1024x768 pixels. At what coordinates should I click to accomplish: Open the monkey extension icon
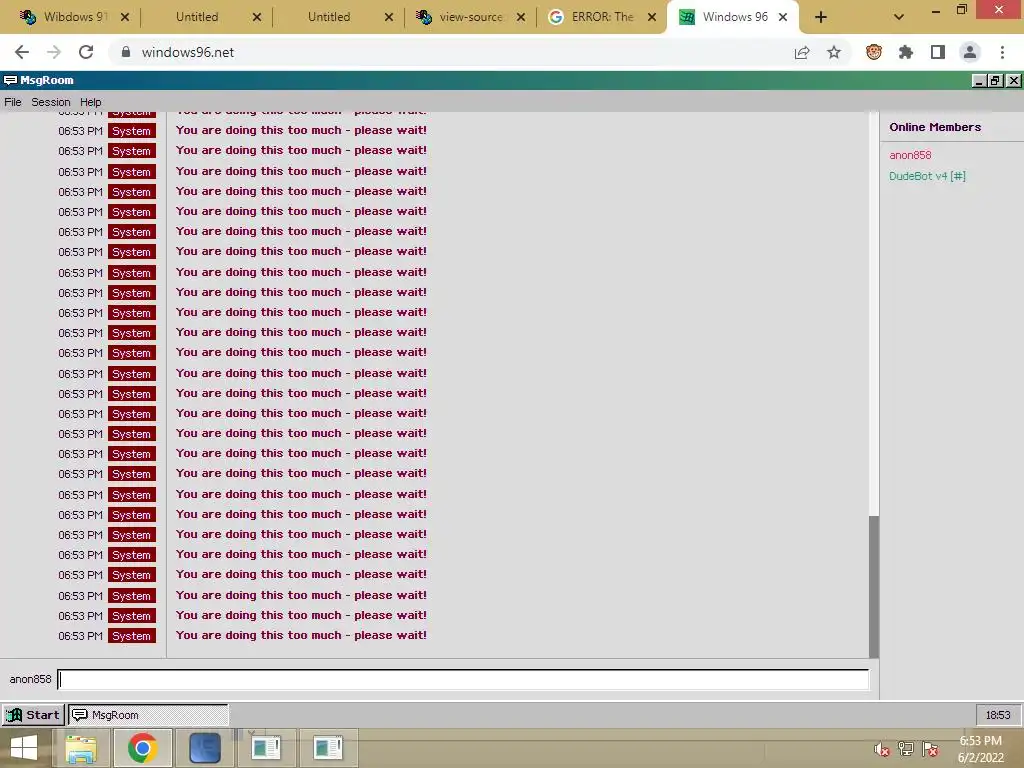(874, 52)
